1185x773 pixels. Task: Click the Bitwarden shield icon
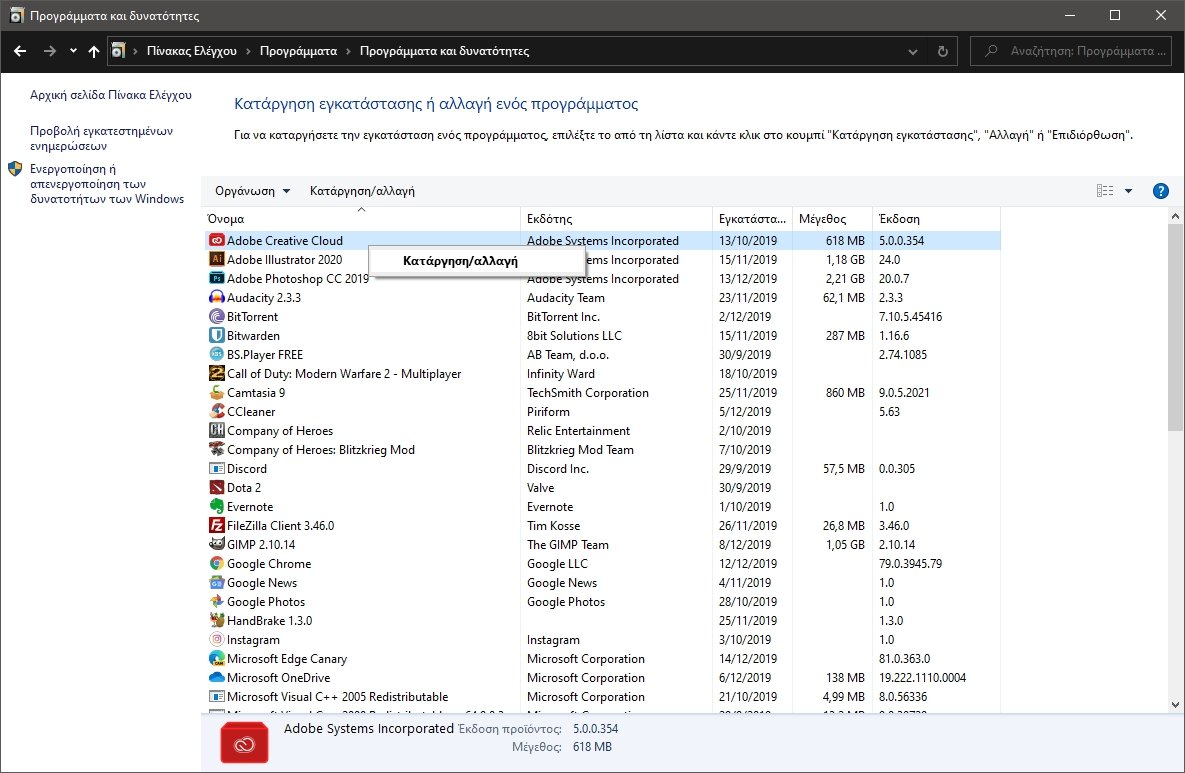coord(216,336)
